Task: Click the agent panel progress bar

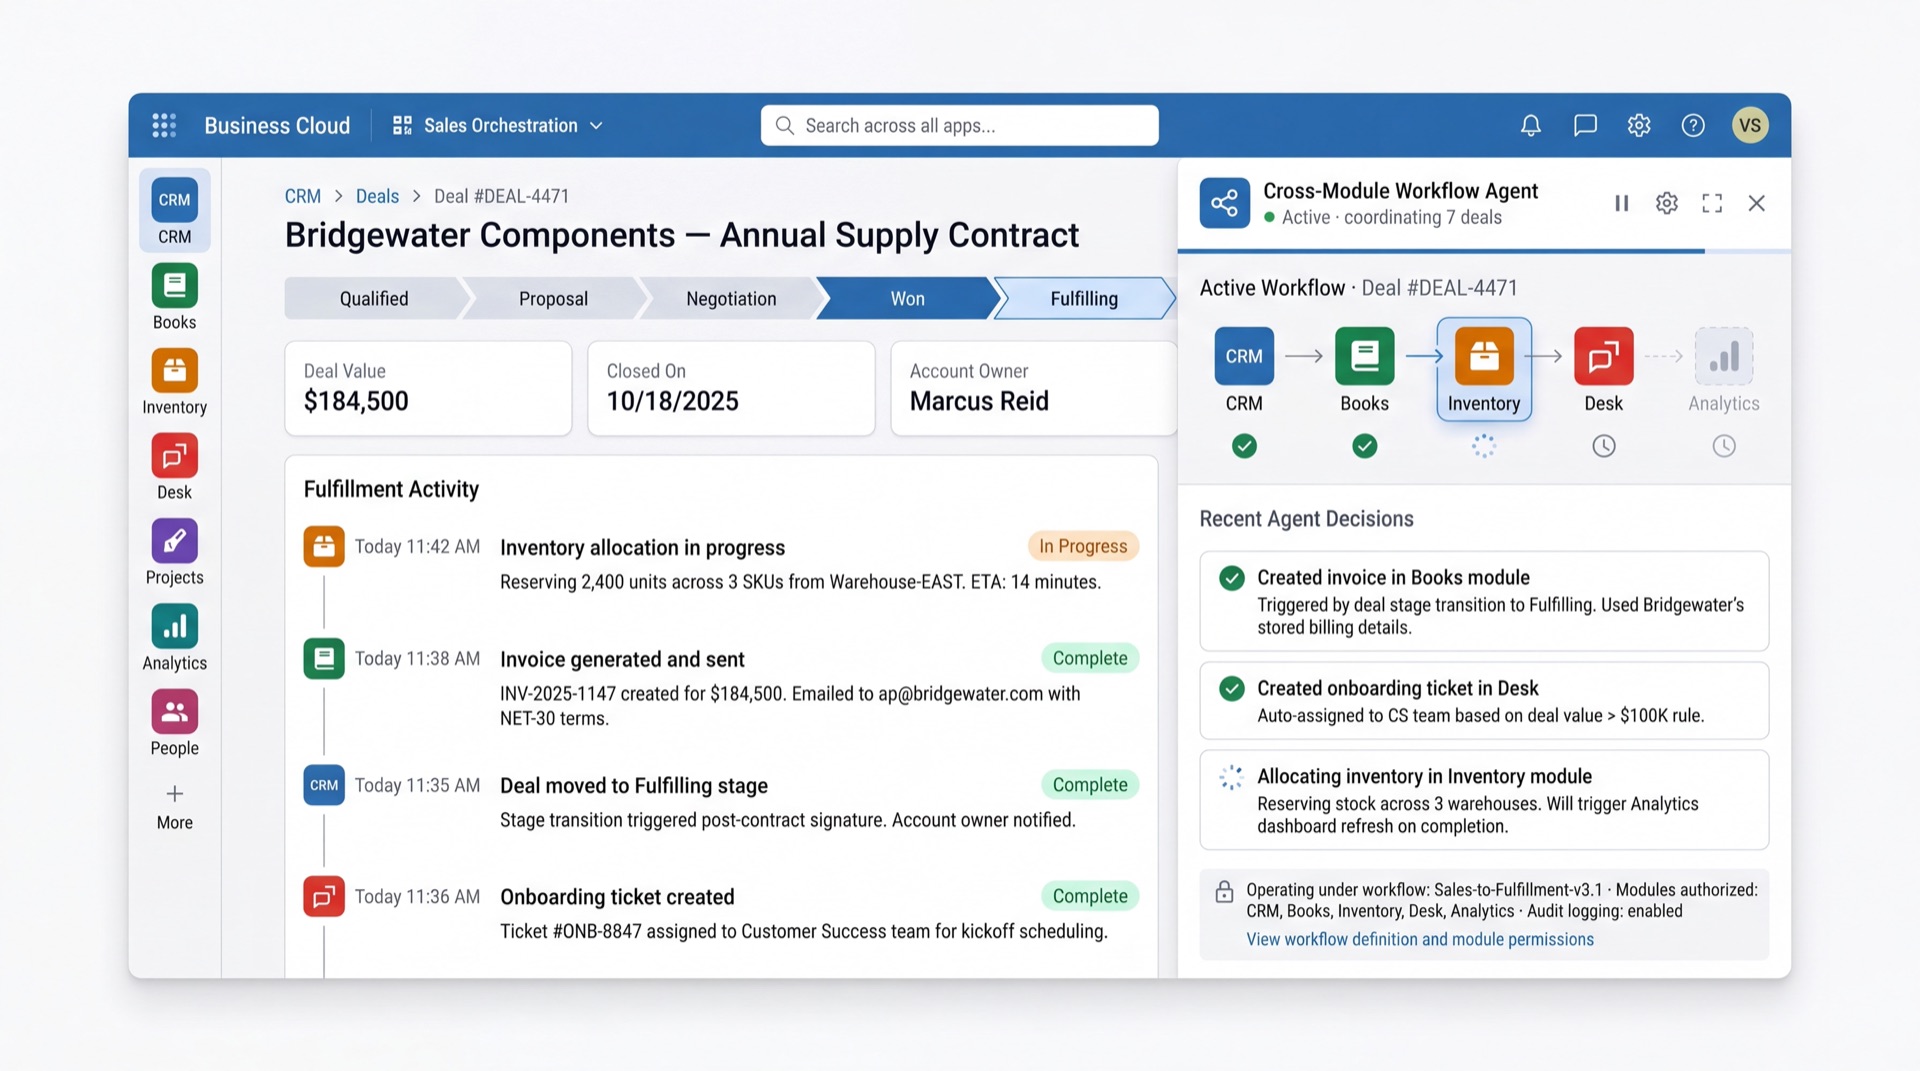Action: [x=1484, y=251]
